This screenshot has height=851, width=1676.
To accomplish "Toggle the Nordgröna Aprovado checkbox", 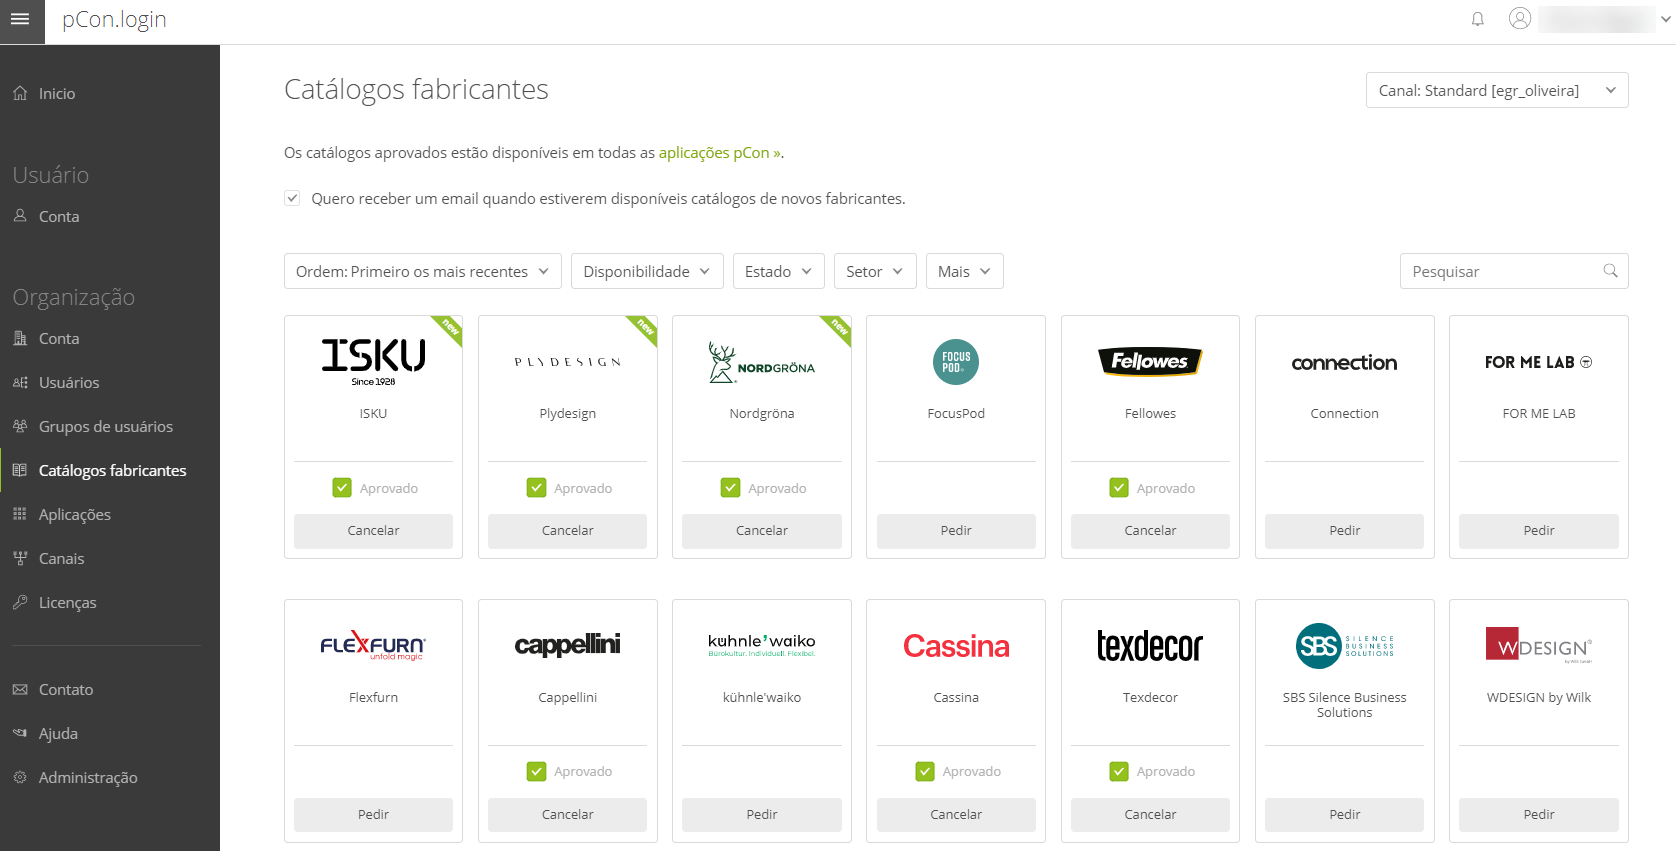I will coord(731,488).
